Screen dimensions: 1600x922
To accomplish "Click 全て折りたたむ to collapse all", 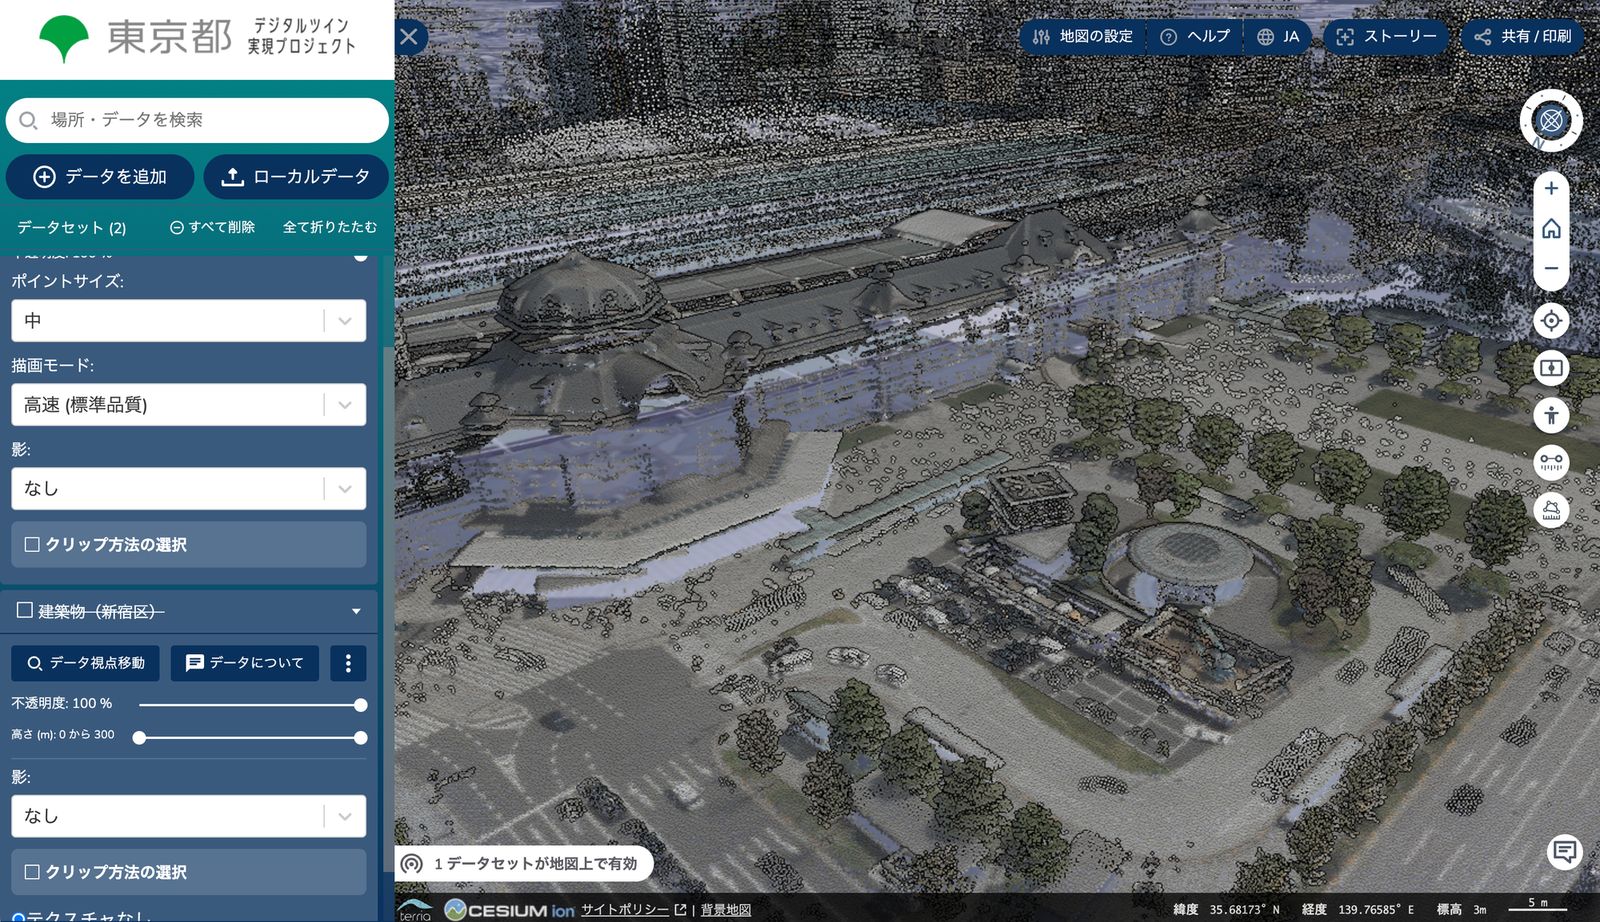I will [x=330, y=227].
